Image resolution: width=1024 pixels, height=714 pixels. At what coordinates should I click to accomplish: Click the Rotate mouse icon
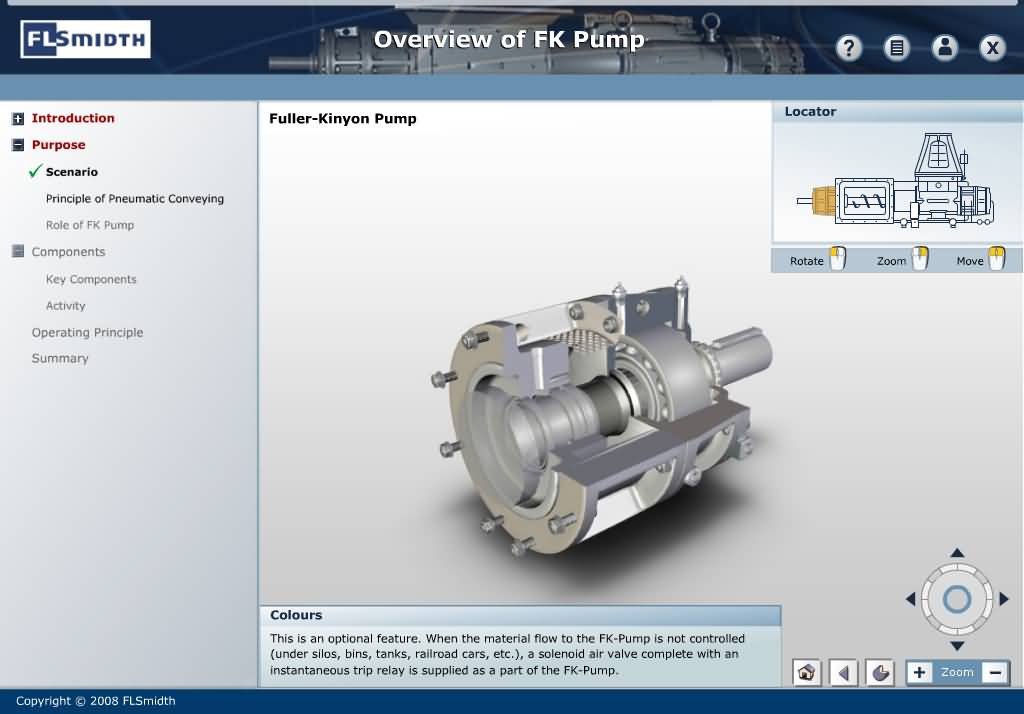click(837, 260)
